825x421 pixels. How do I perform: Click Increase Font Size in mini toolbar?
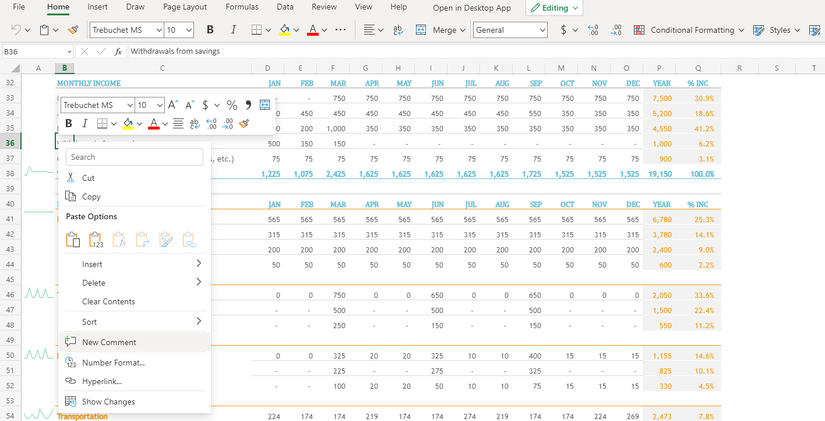[x=173, y=105]
